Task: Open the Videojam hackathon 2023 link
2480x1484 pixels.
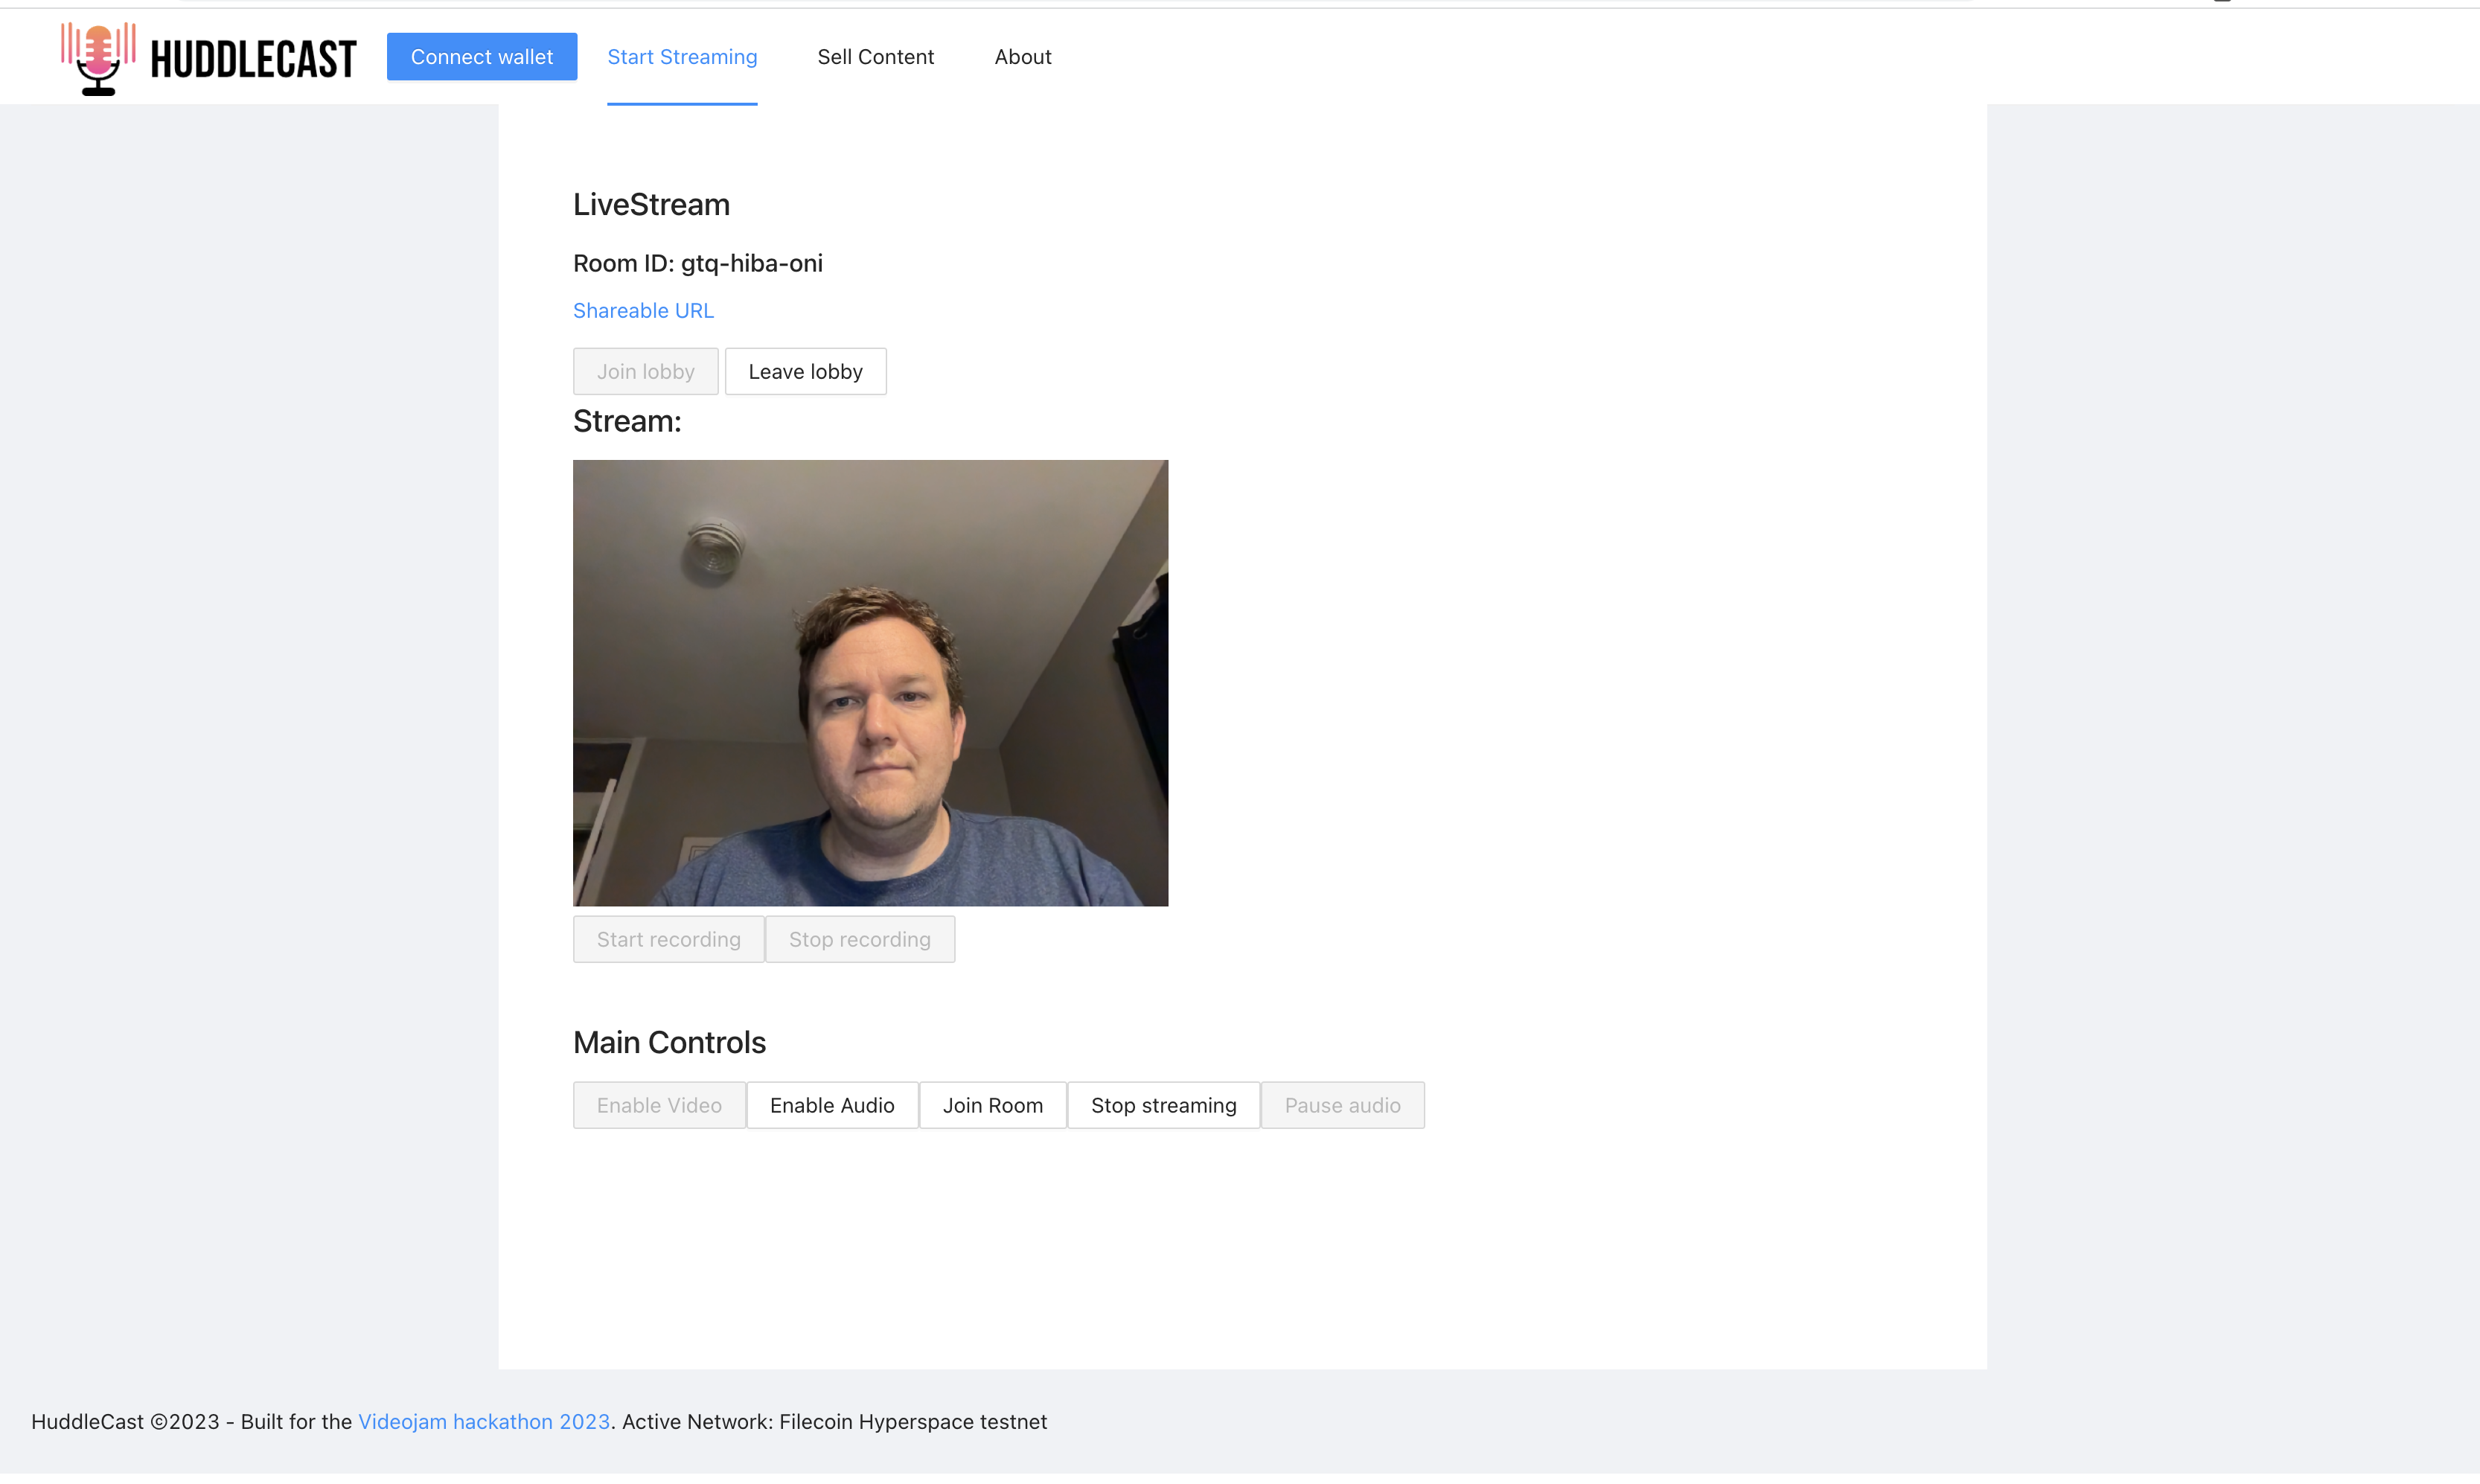Action: [484, 1421]
